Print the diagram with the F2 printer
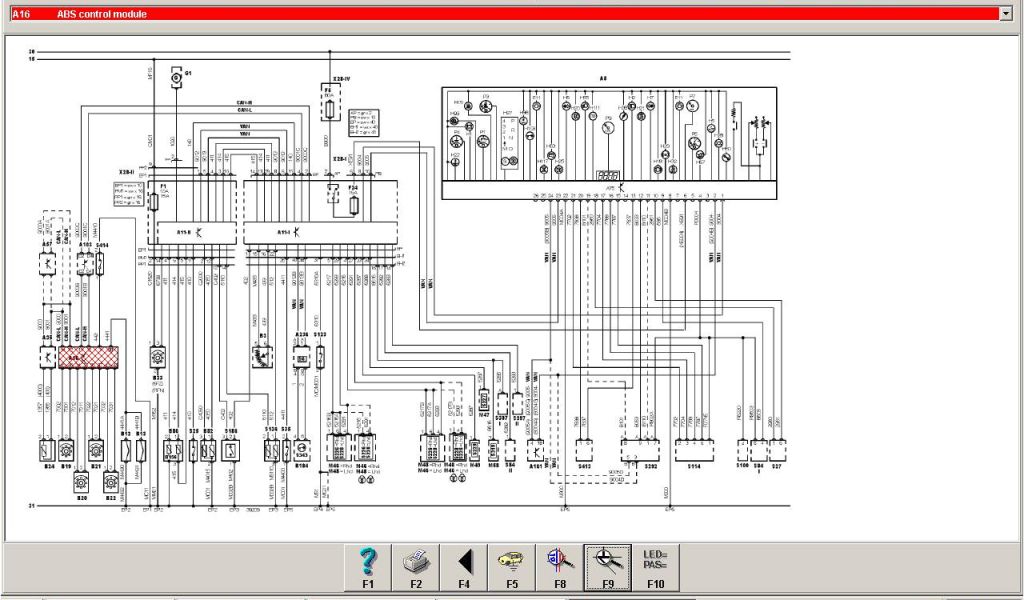 click(415, 566)
